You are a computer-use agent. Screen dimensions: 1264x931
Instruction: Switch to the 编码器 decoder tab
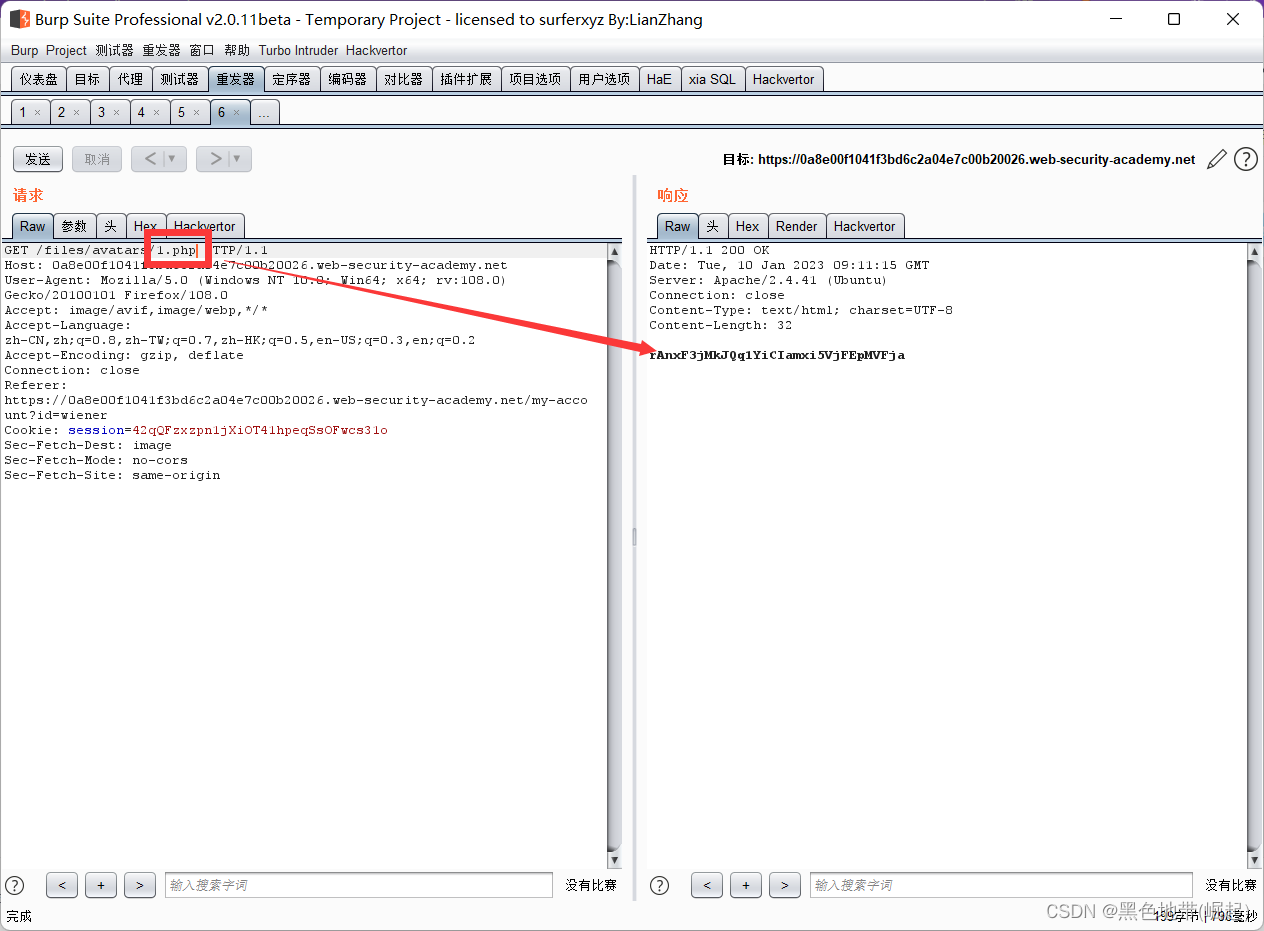[x=348, y=79]
